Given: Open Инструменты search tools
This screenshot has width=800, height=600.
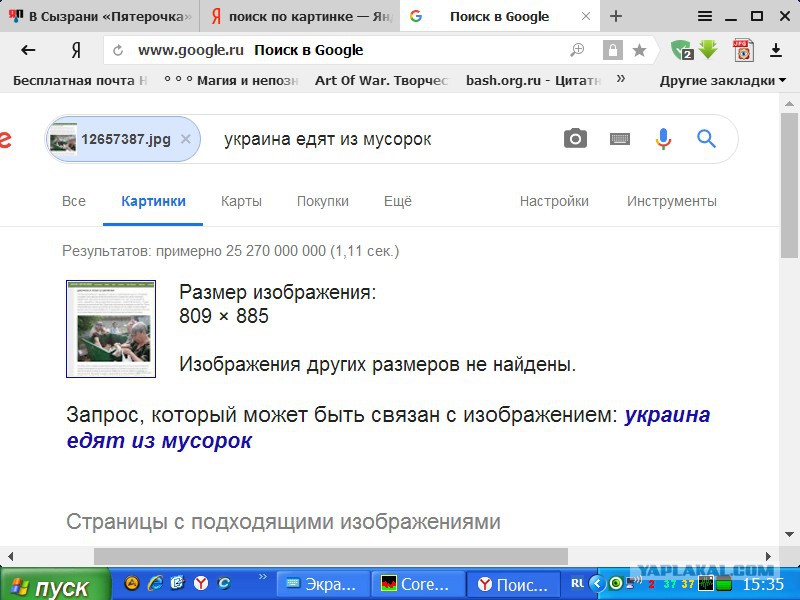Looking at the screenshot, I should [x=671, y=201].
